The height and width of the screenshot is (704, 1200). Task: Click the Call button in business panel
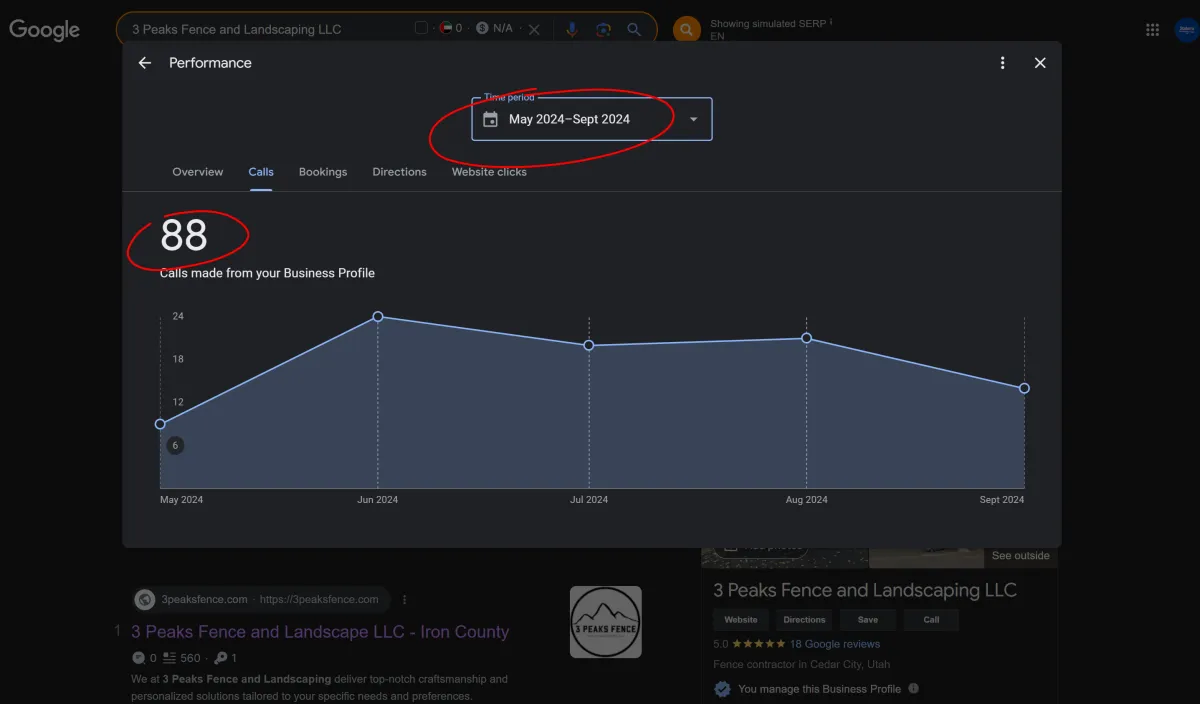coord(931,620)
